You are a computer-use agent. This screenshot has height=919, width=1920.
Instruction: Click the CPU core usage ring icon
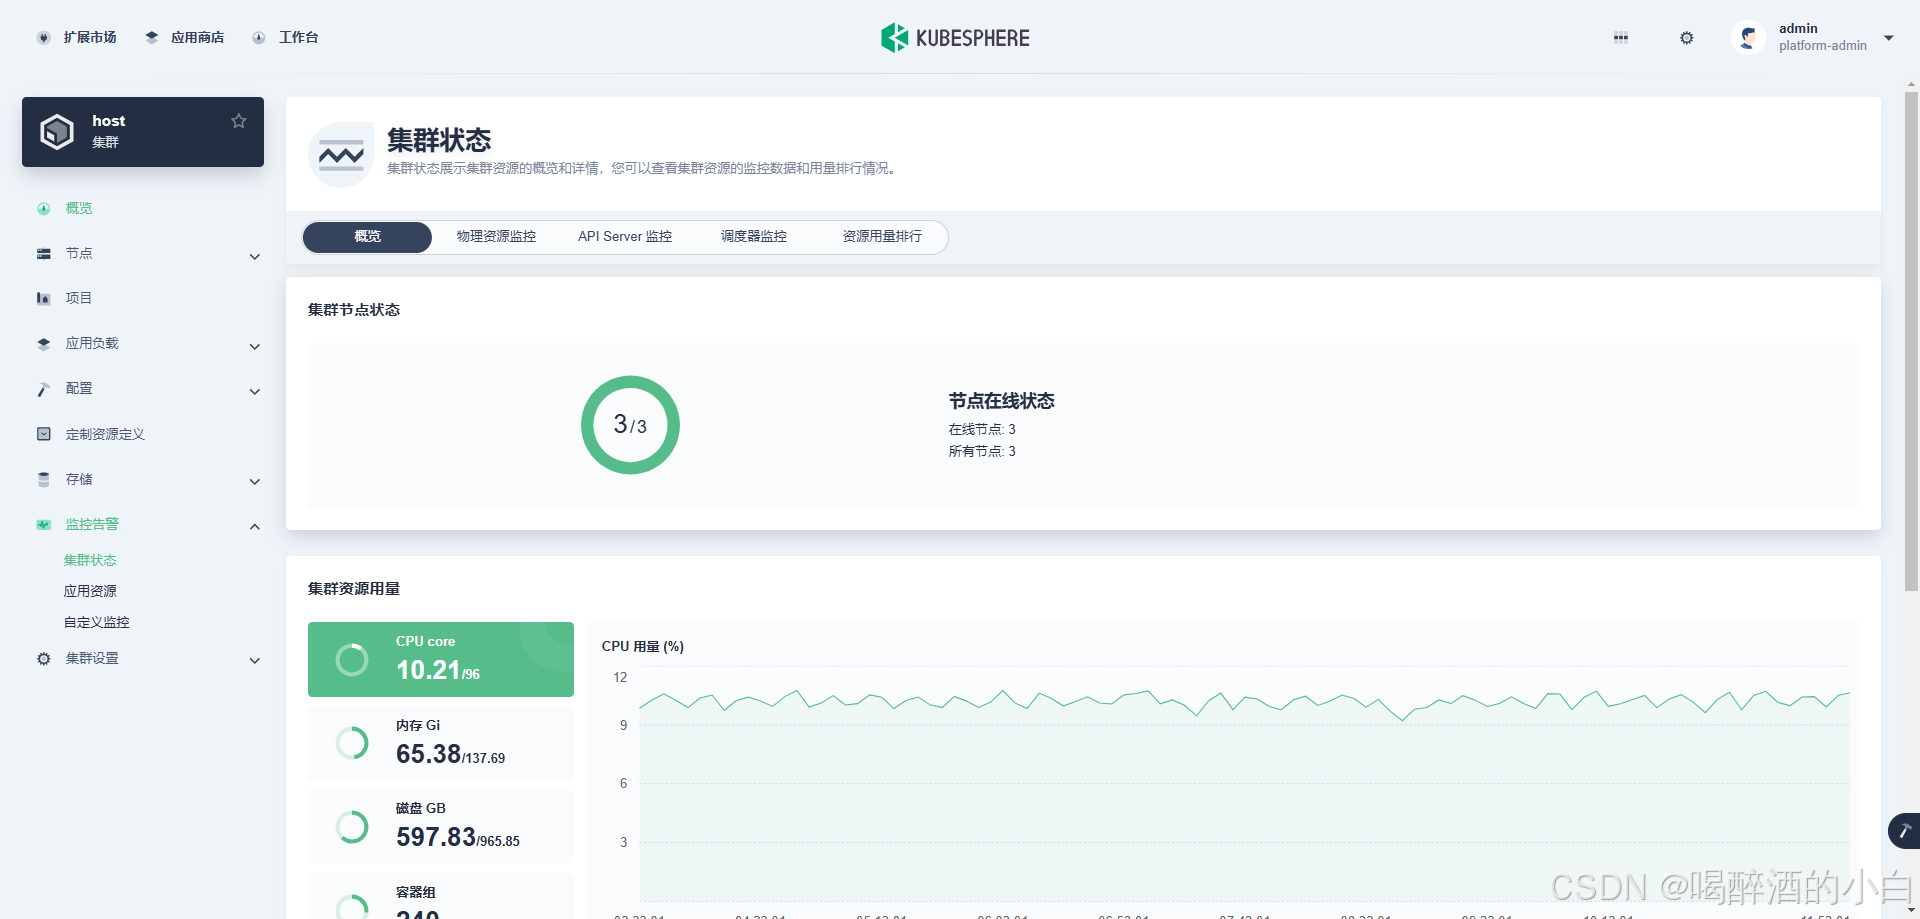pyautogui.click(x=352, y=660)
